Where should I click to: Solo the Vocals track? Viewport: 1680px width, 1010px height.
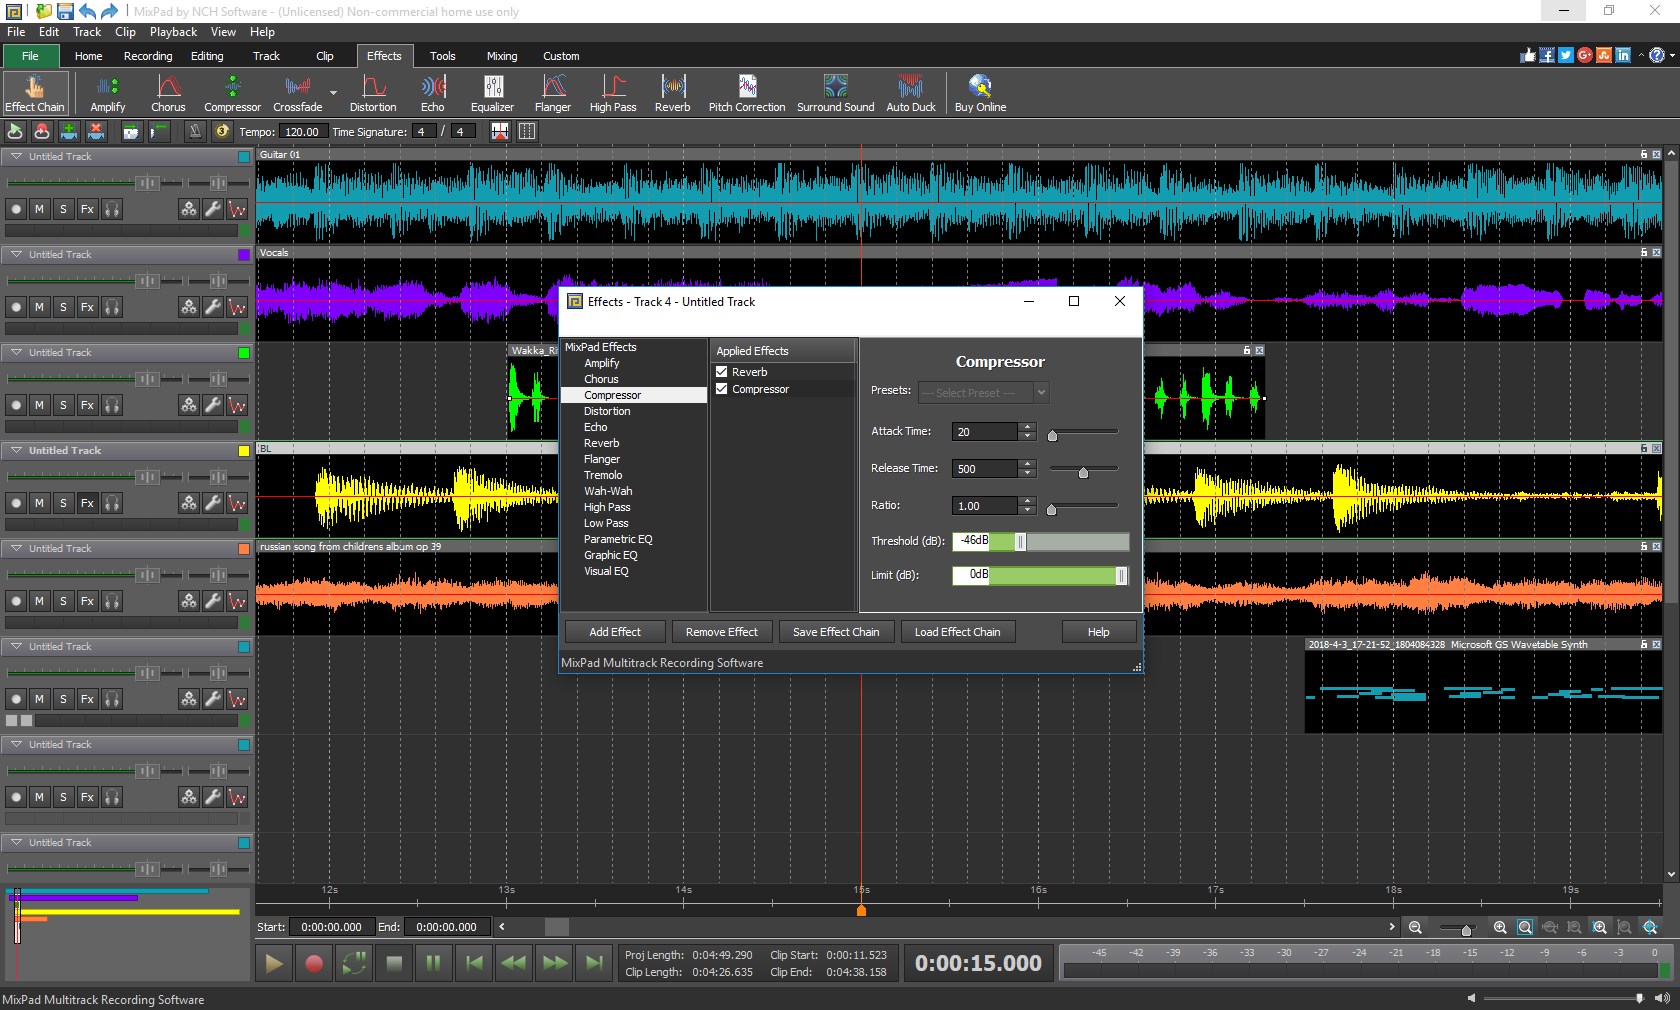click(x=63, y=308)
